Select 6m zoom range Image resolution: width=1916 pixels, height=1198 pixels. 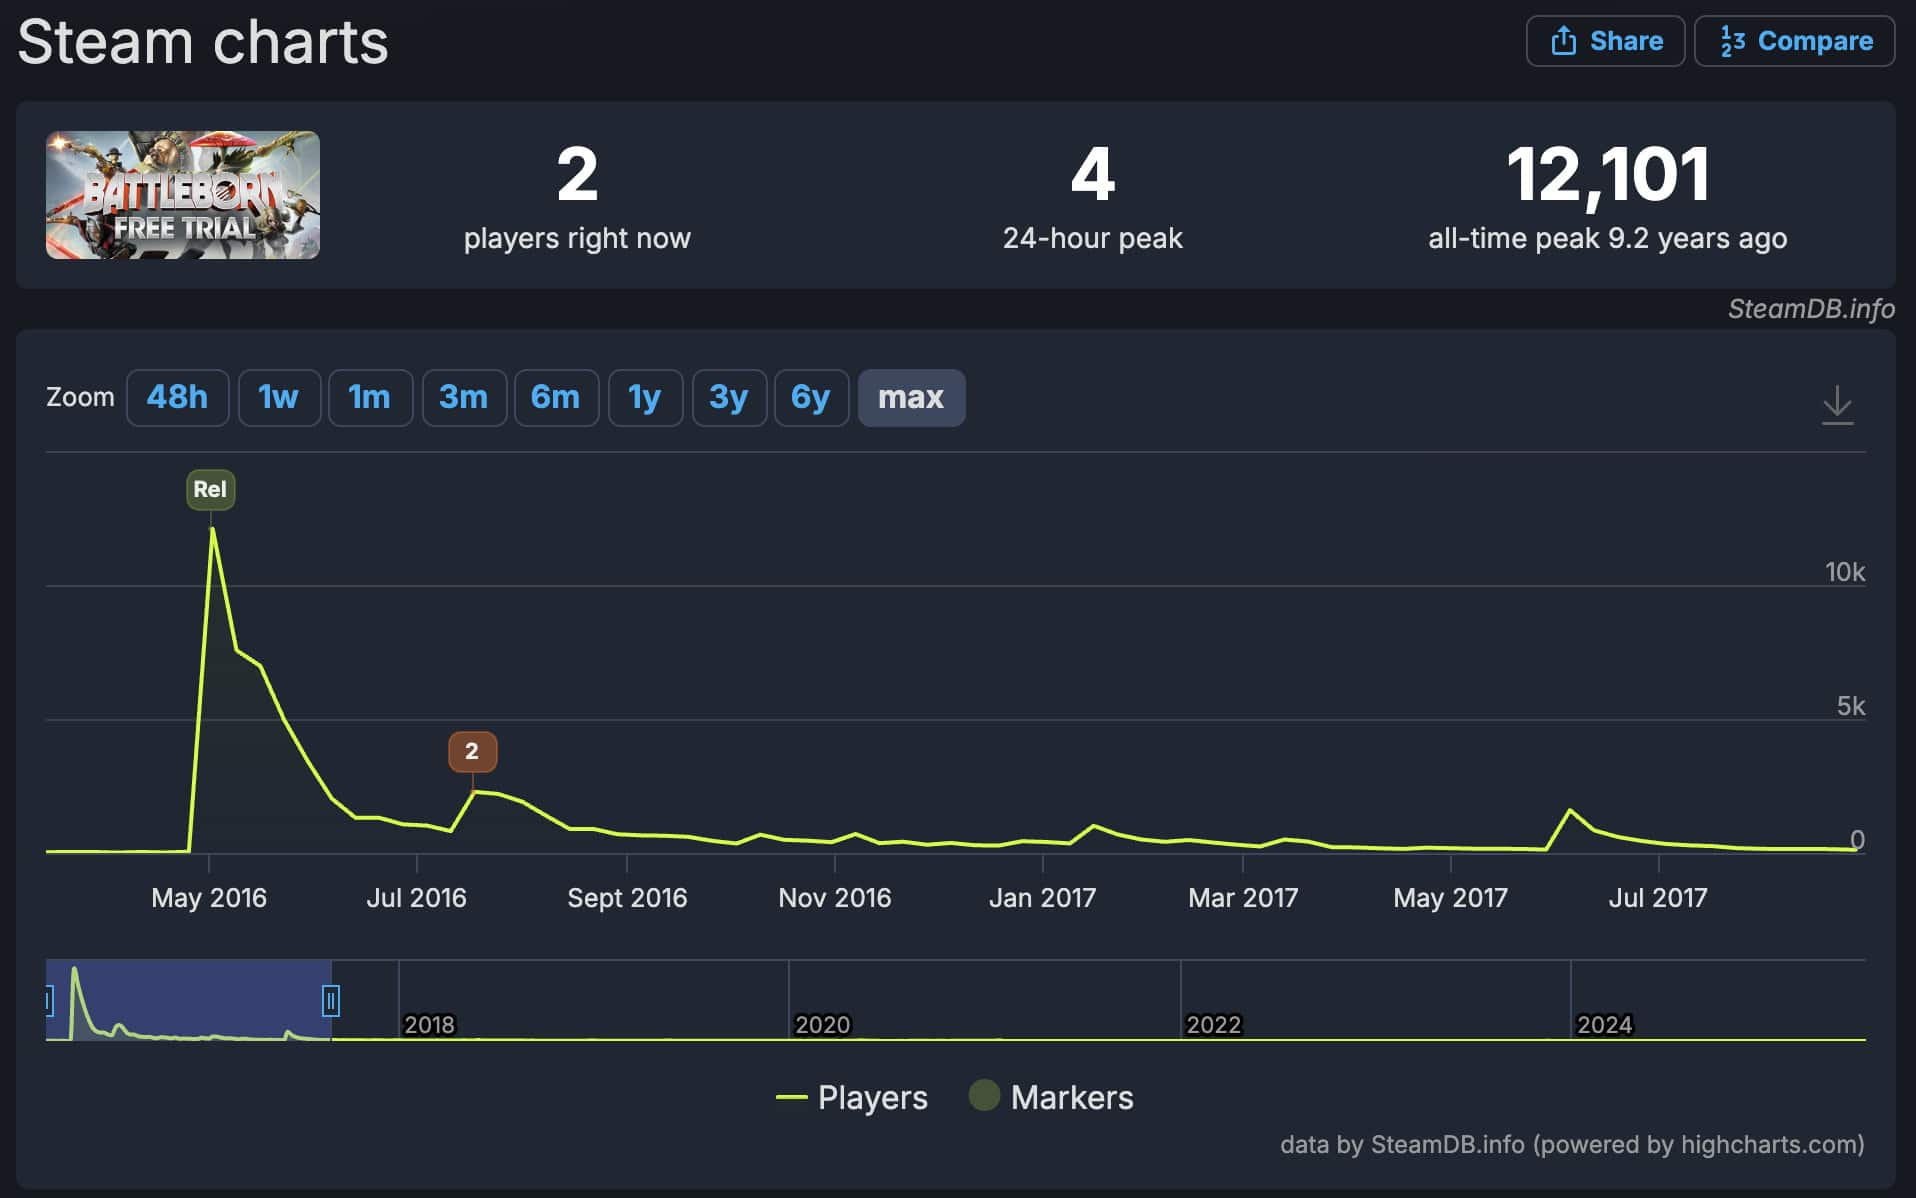pos(556,398)
